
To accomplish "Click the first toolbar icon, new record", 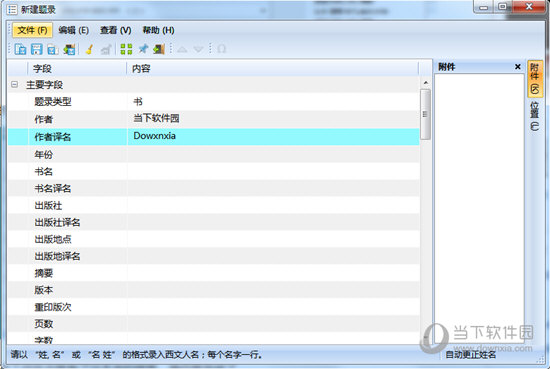I will click(x=20, y=49).
